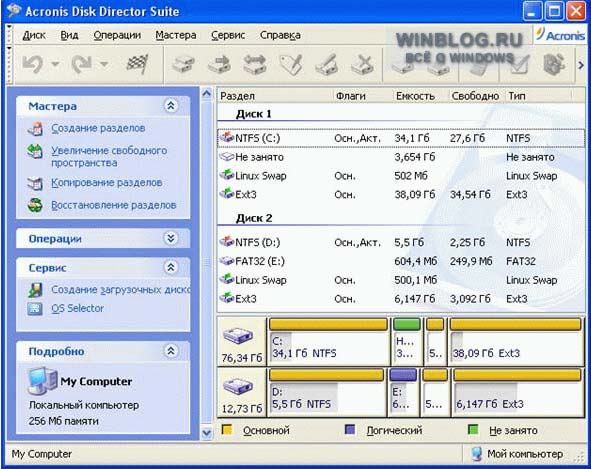The width and height of the screenshot is (591, 469).
Task: Open the Вид menu
Action: pyautogui.click(x=69, y=35)
